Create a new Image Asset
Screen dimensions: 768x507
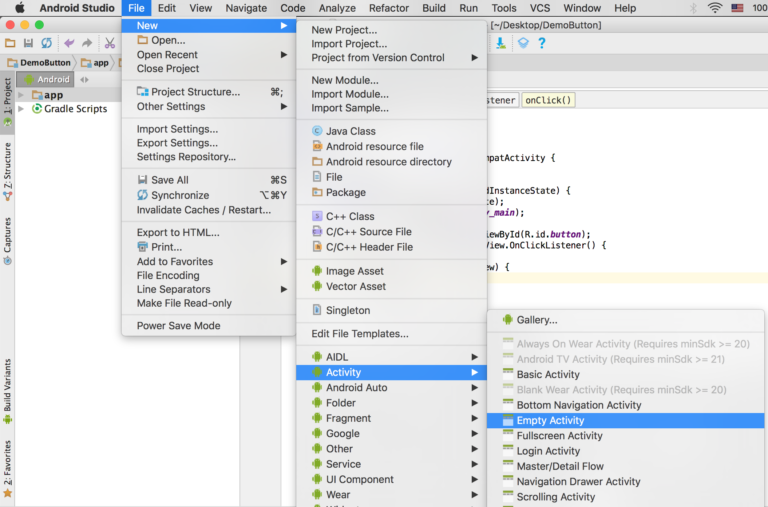[392, 271]
